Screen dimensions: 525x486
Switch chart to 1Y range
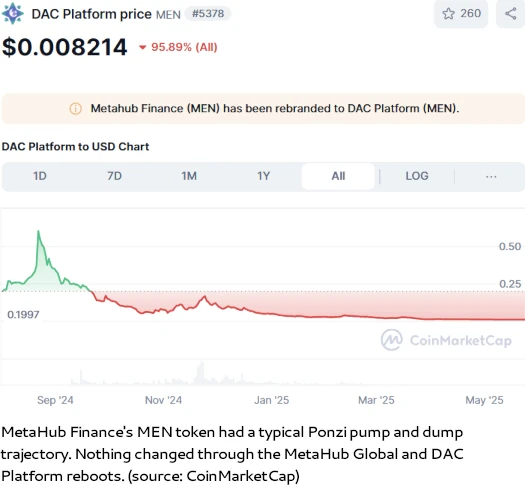(x=264, y=176)
